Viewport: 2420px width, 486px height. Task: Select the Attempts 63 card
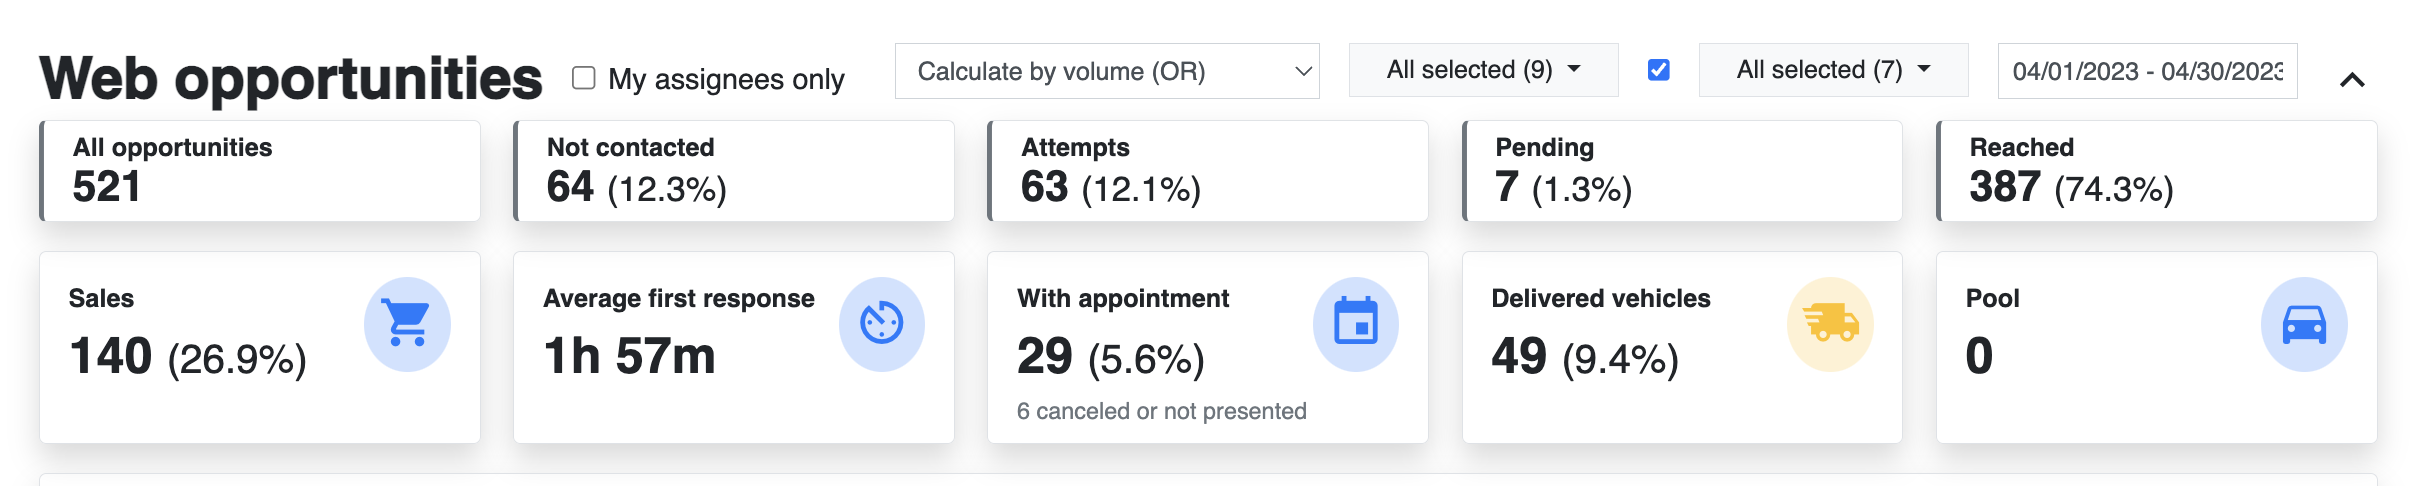tap(1208, 171)
